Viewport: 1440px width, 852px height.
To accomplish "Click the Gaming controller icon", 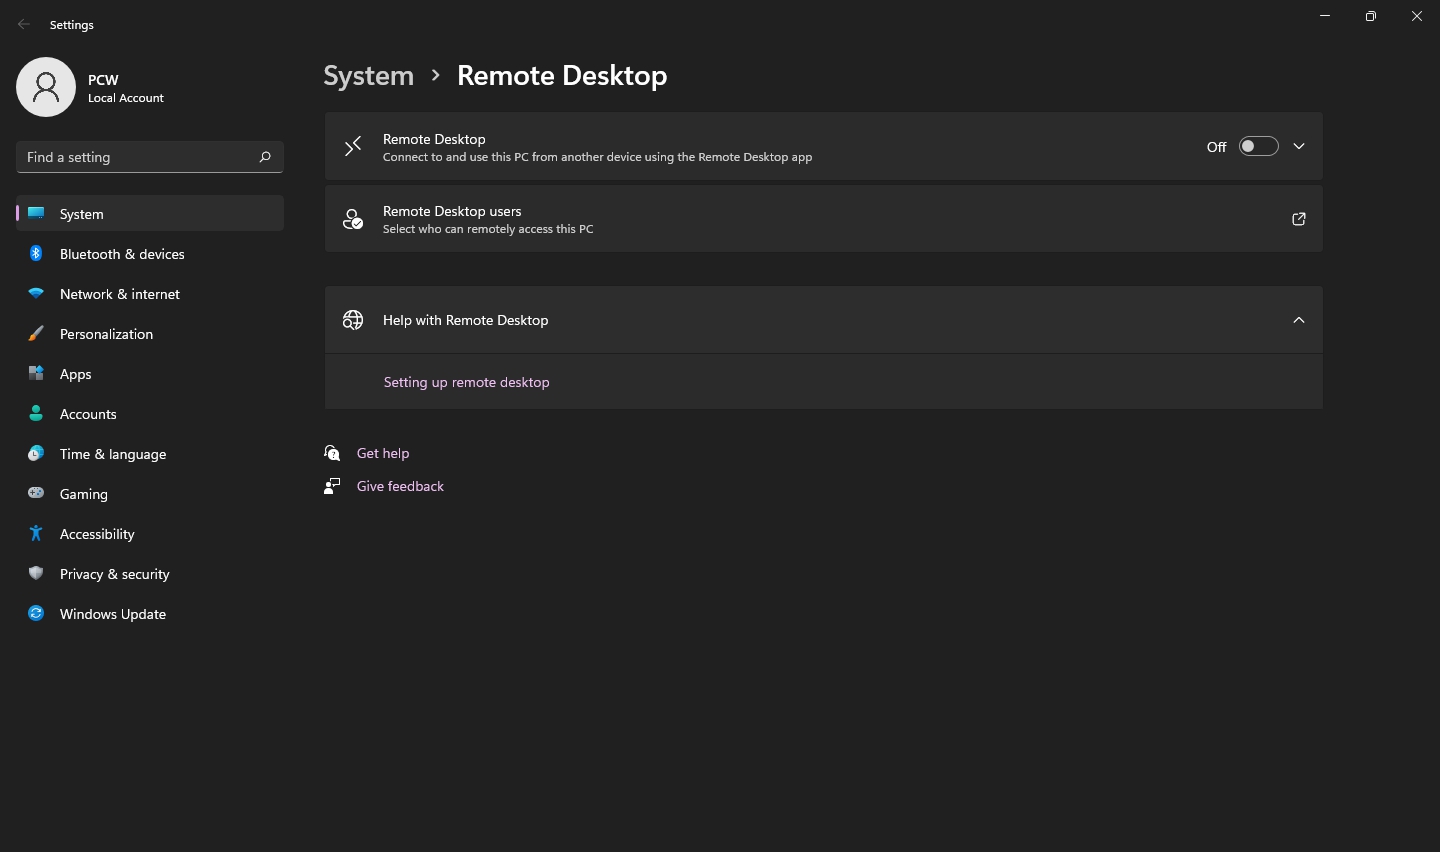I will [36, 494].
